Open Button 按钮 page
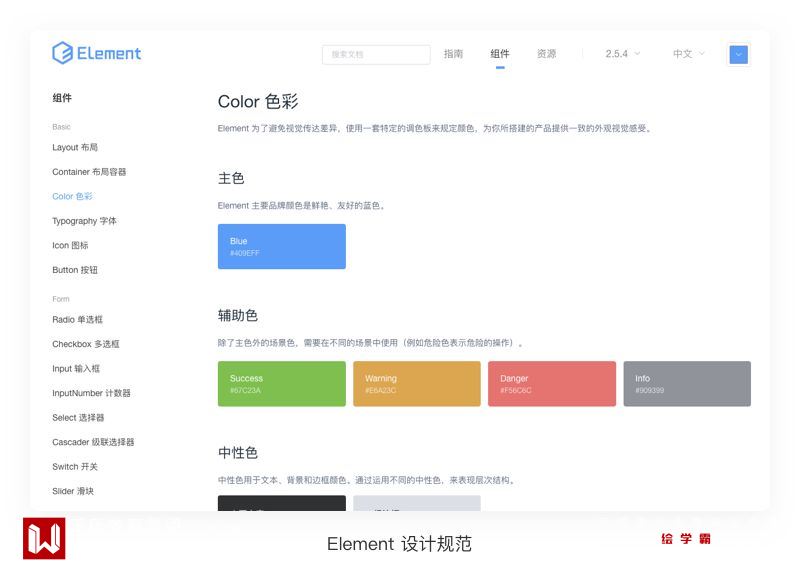 (75, 270)
